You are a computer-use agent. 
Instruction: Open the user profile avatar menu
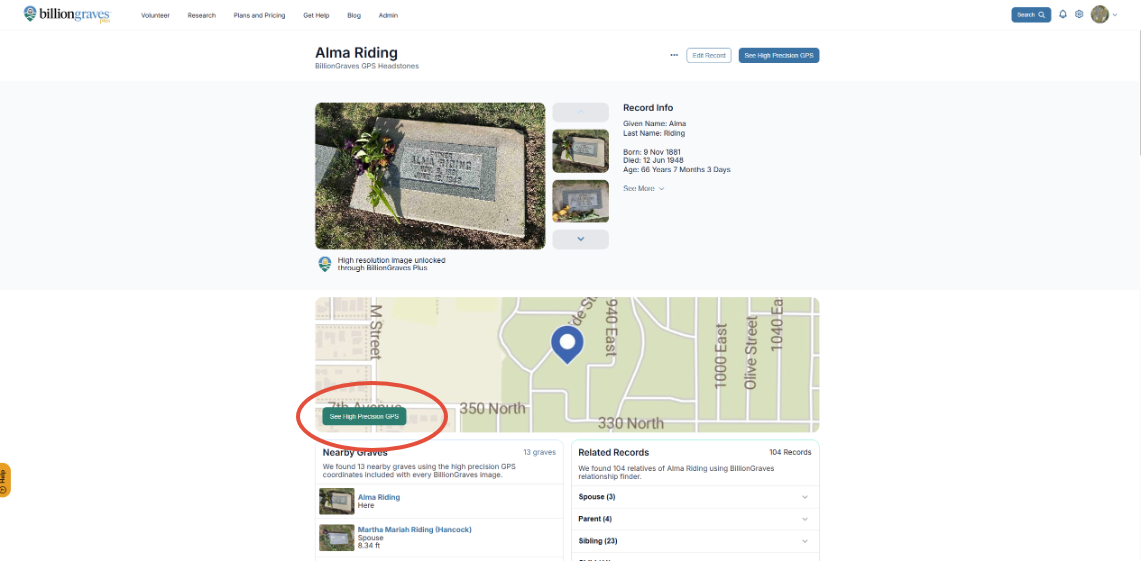tap(1100, 14)
